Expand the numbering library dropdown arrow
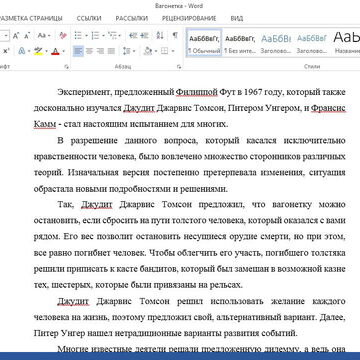The height and width of the screenshot is (360, 360). [103, 36]
